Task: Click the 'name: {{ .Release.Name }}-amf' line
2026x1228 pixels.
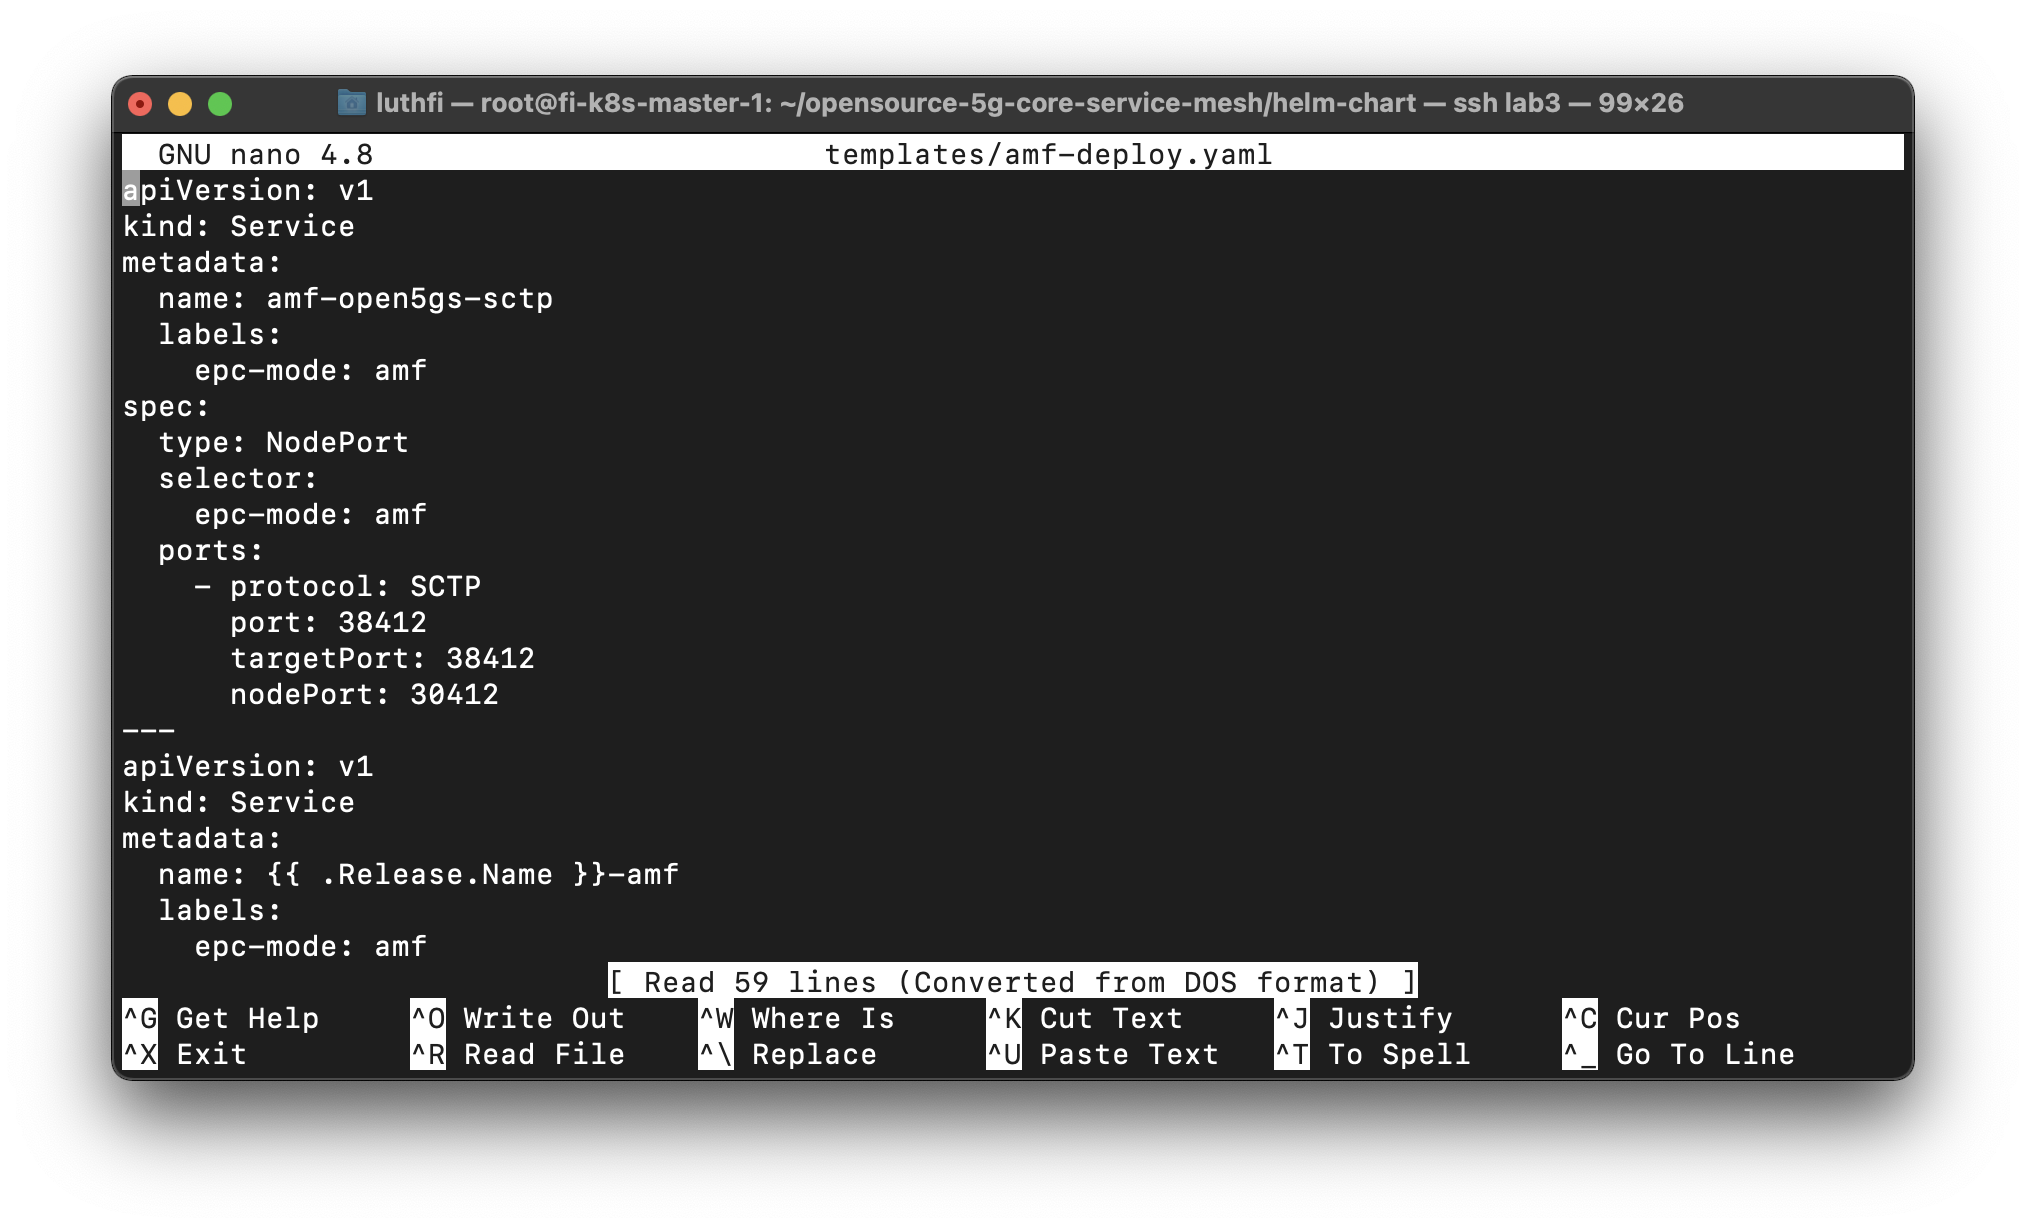Action: coord(418,874)
